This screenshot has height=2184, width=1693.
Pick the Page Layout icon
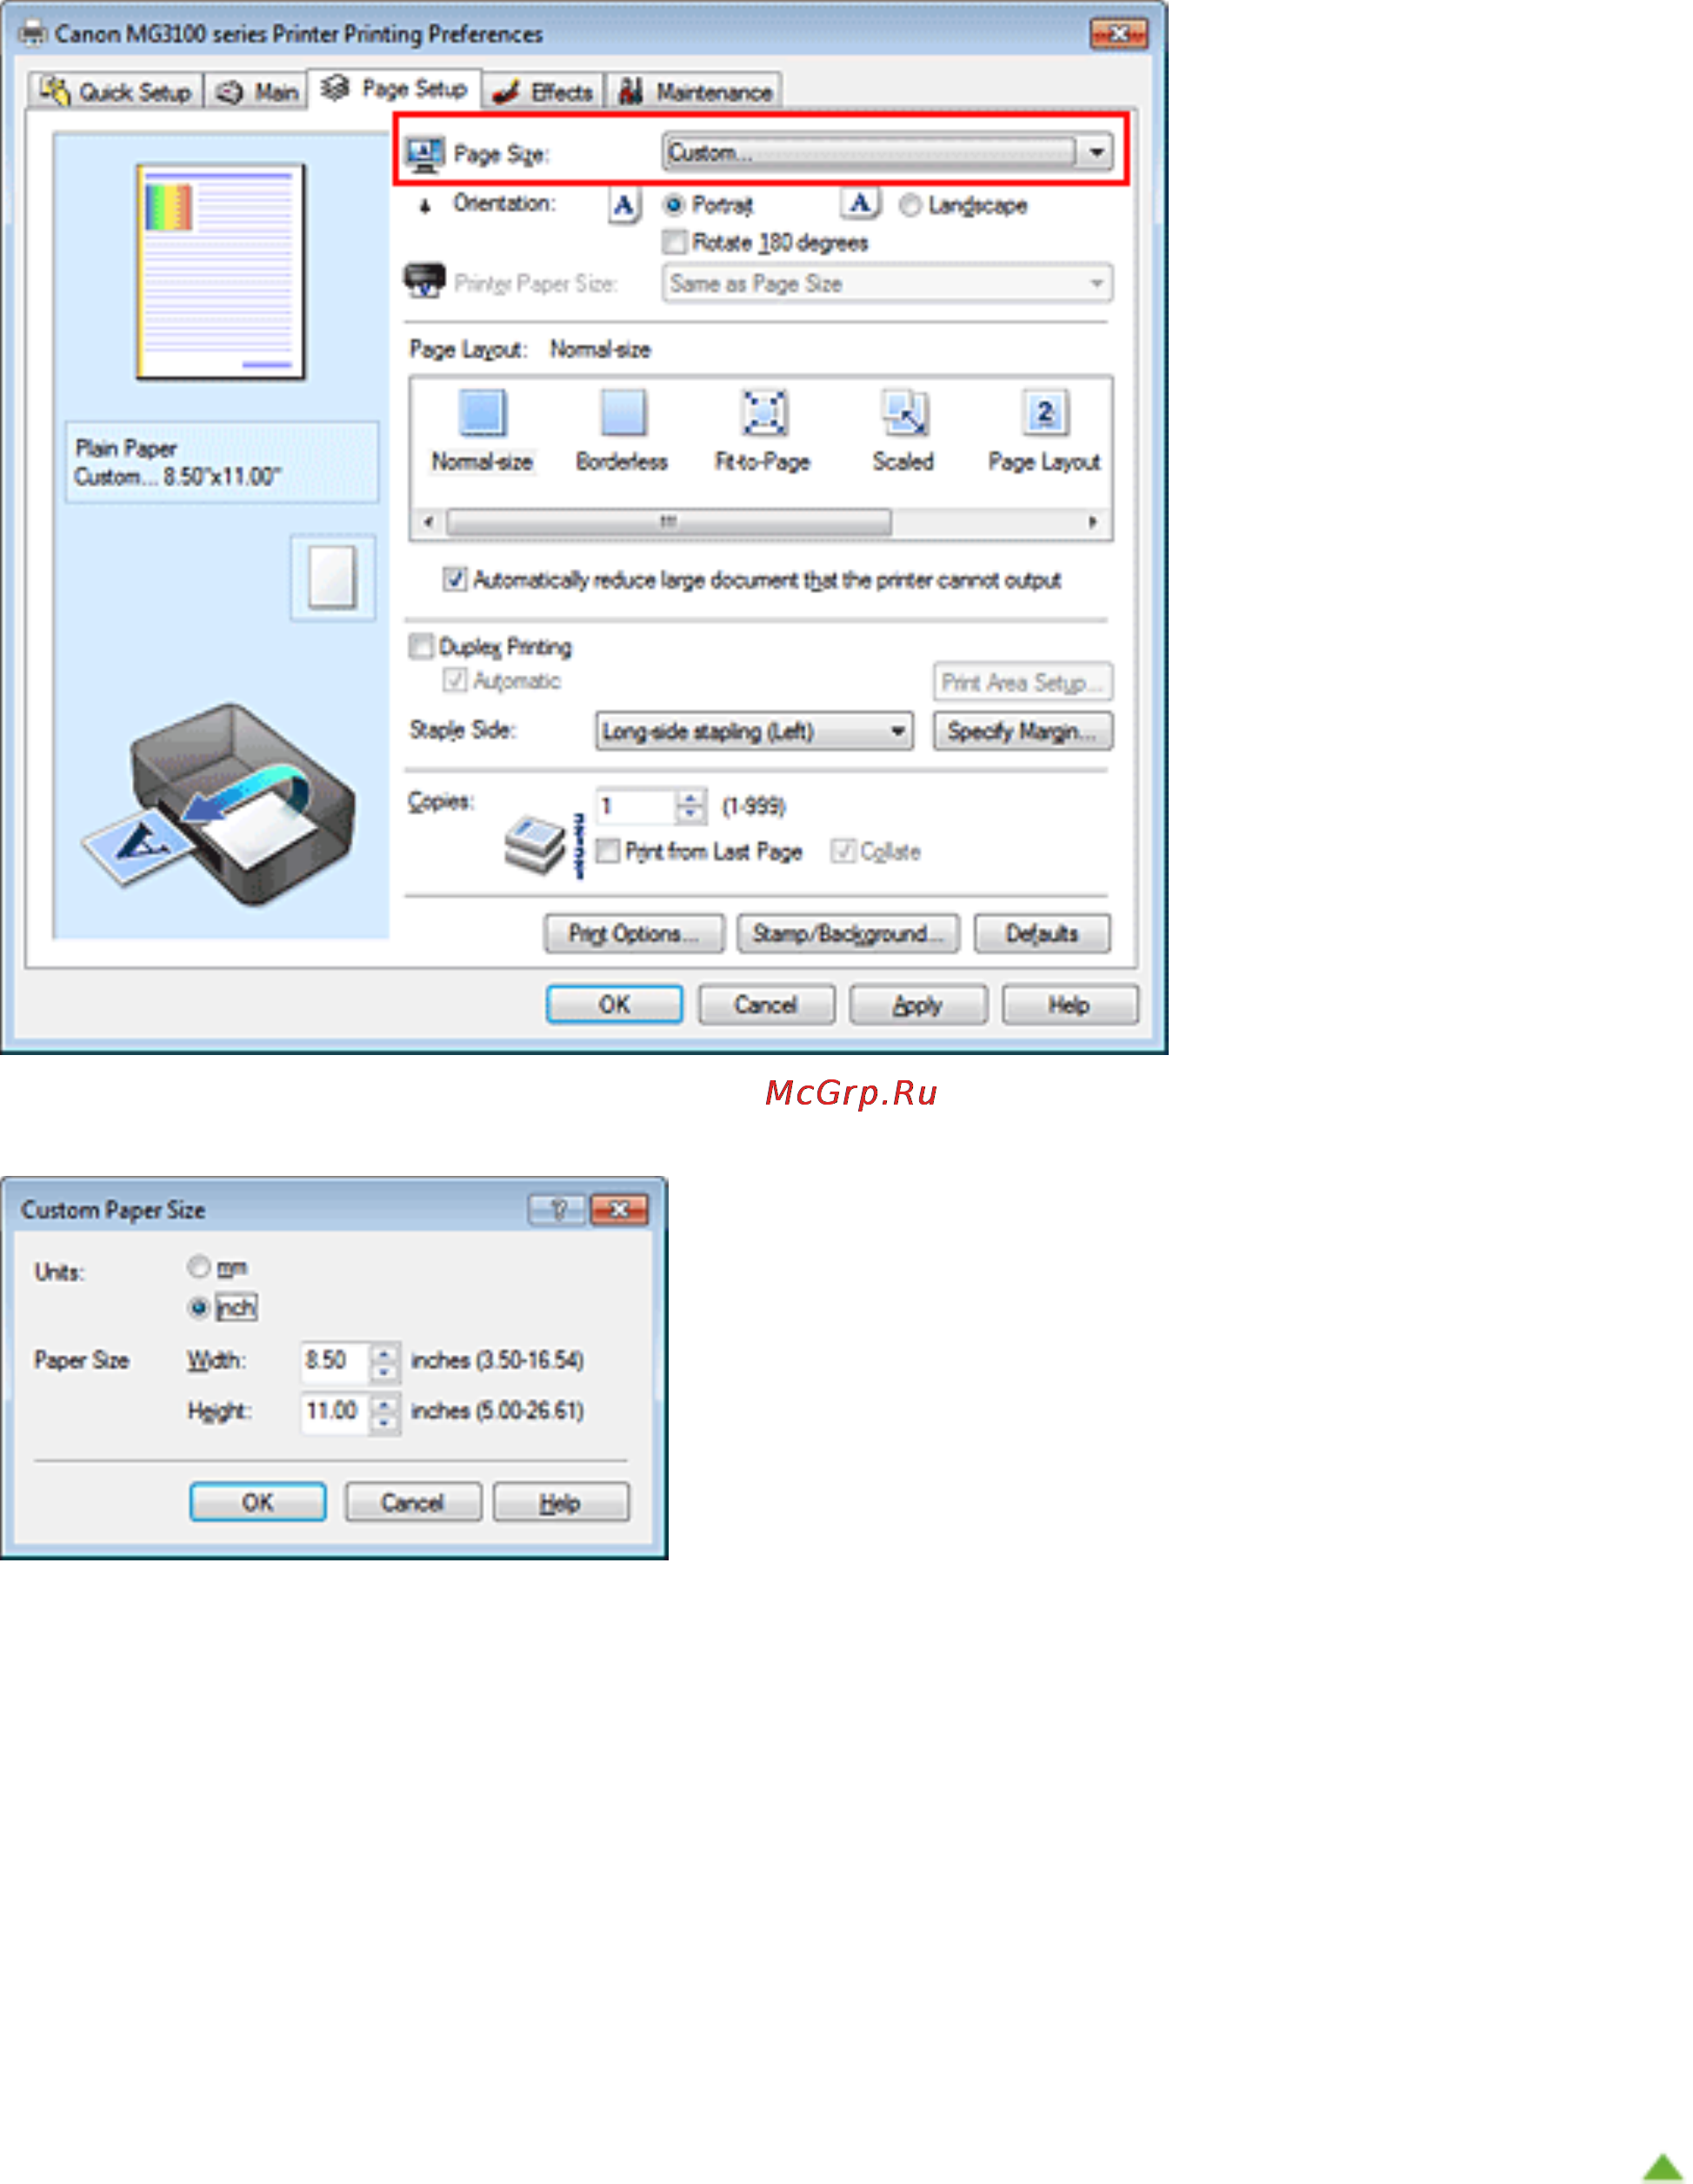click(x=1045, y=413)
